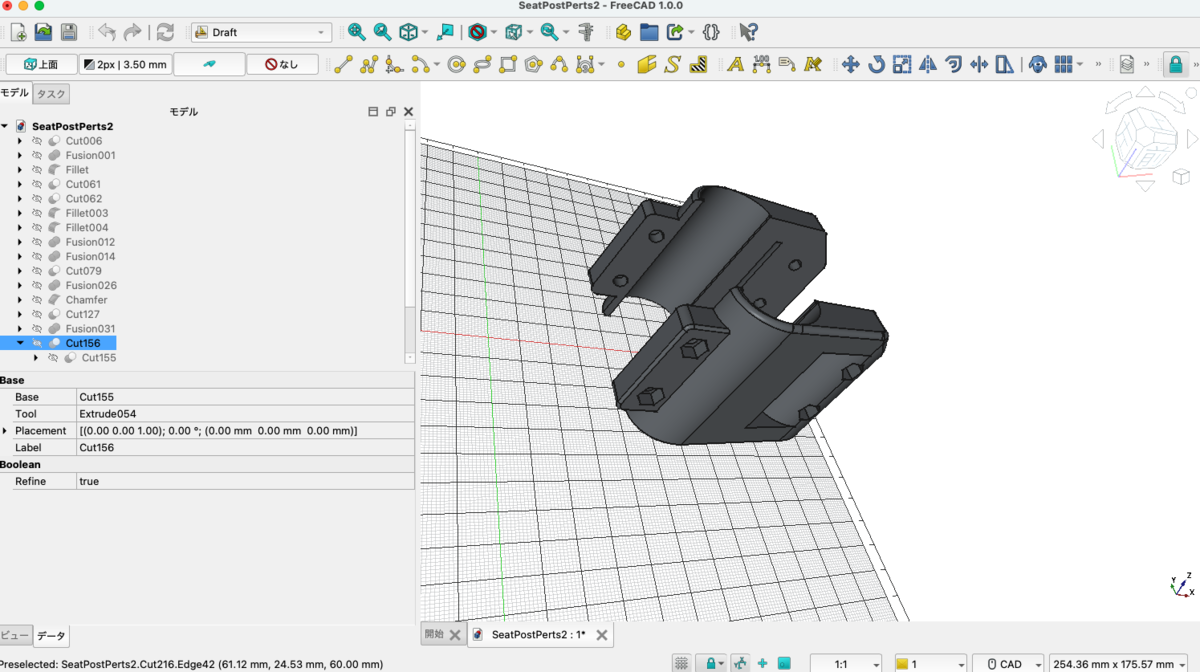This screenshot has height=672, width=1200.
Task: Toggle visibility of Cut156
Action: (x=37, y=343)
